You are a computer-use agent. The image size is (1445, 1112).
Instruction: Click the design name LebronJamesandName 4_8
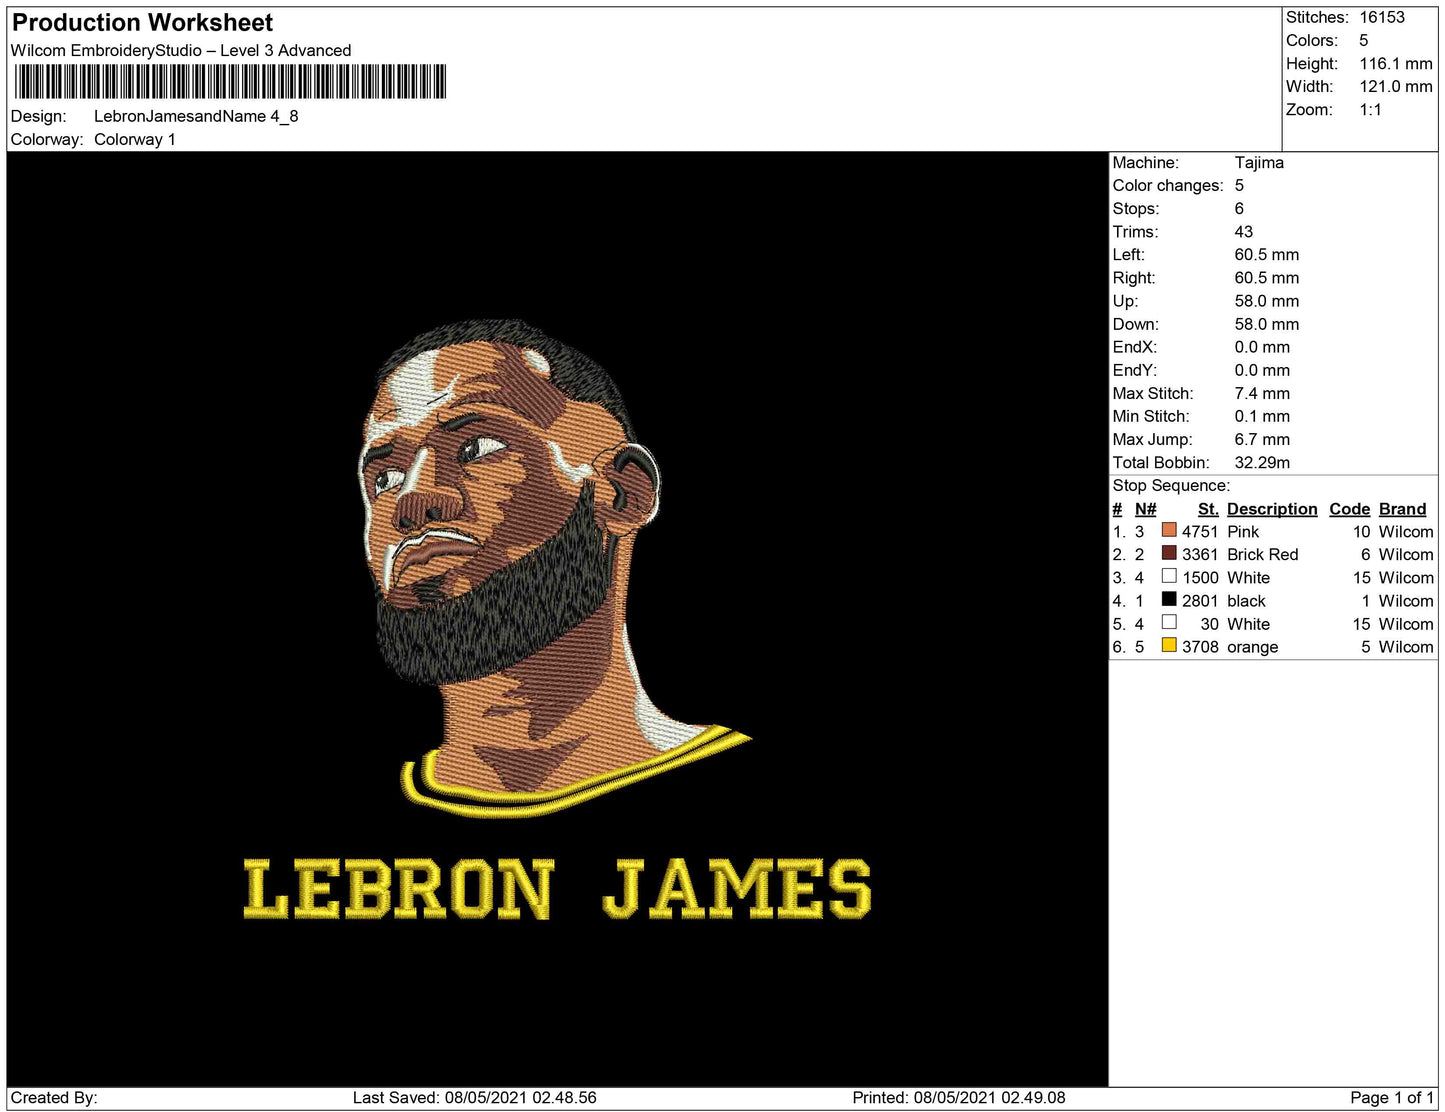pyautogui.click(x=197, y=116)
